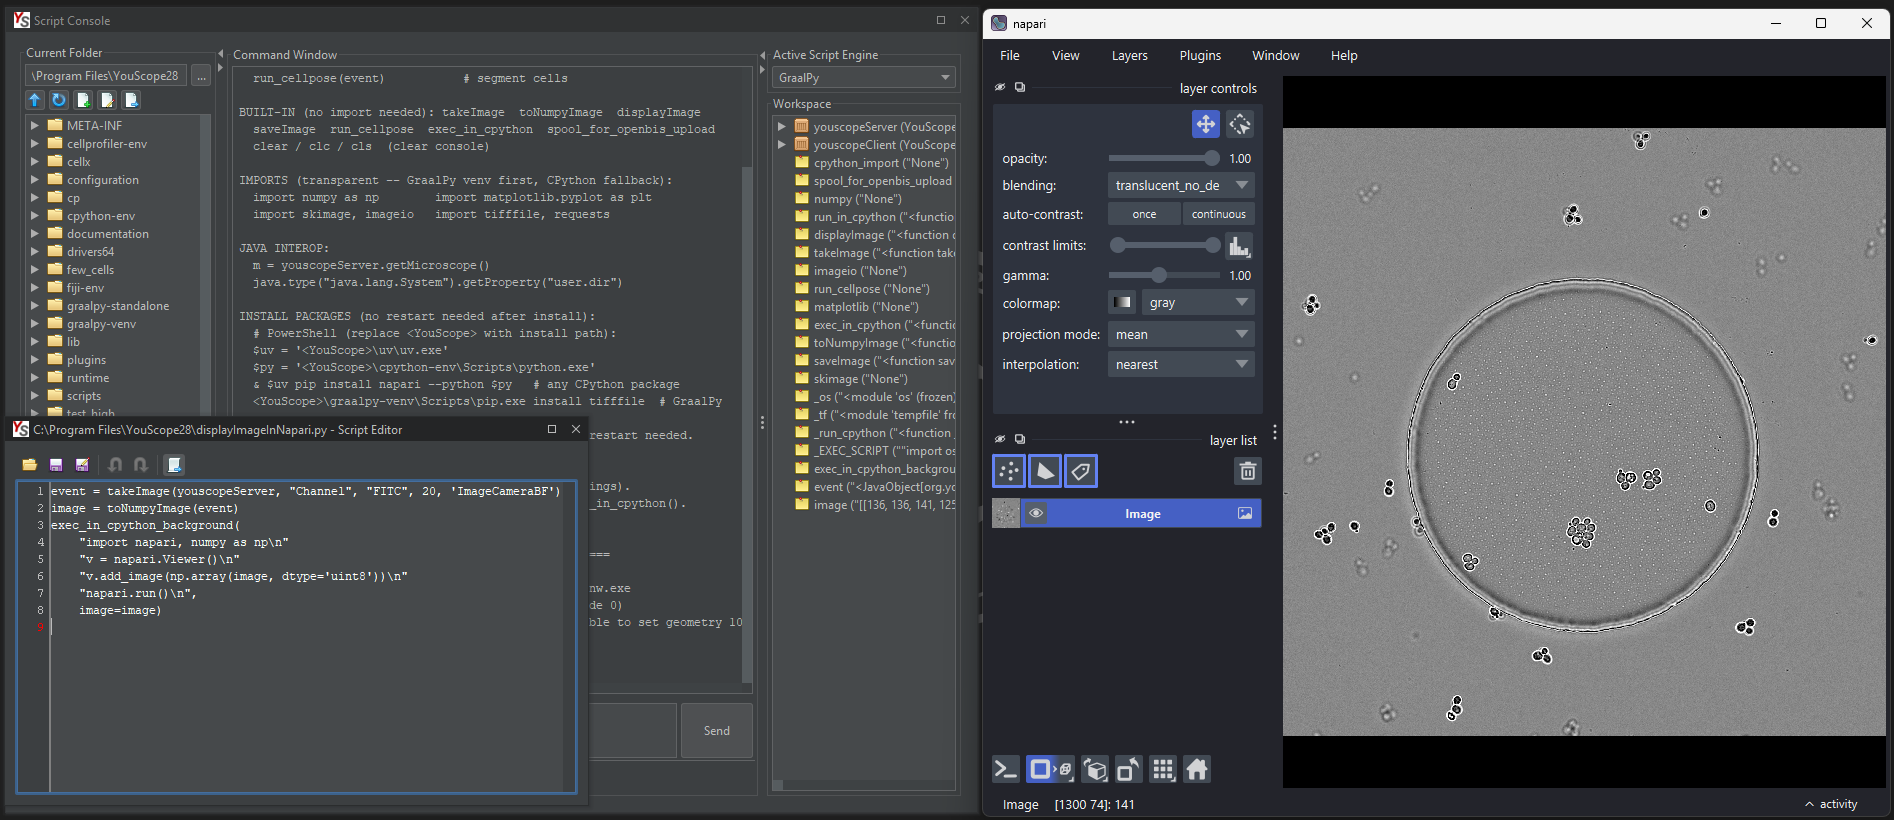Image resolution: width=1894 pixels, height=820 pixels.
Task: Click the Current Folder path field
Action: [x=106, y=76]
